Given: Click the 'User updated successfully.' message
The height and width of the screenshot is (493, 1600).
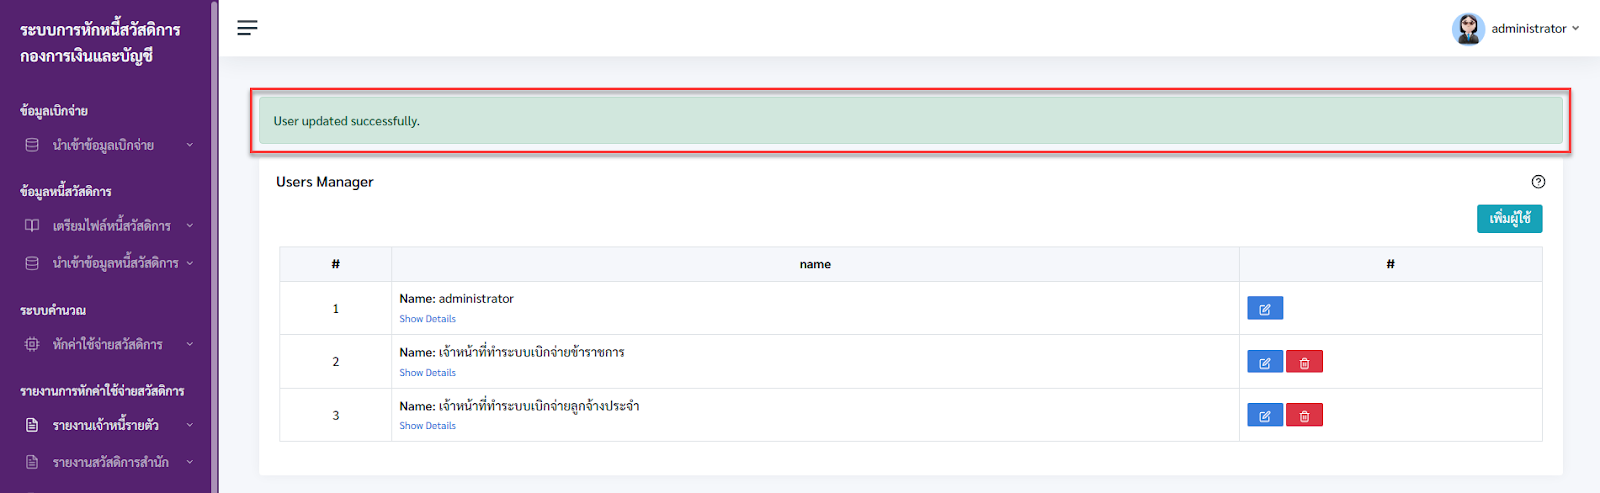Looking at the screenshot, I should (347, 121).
